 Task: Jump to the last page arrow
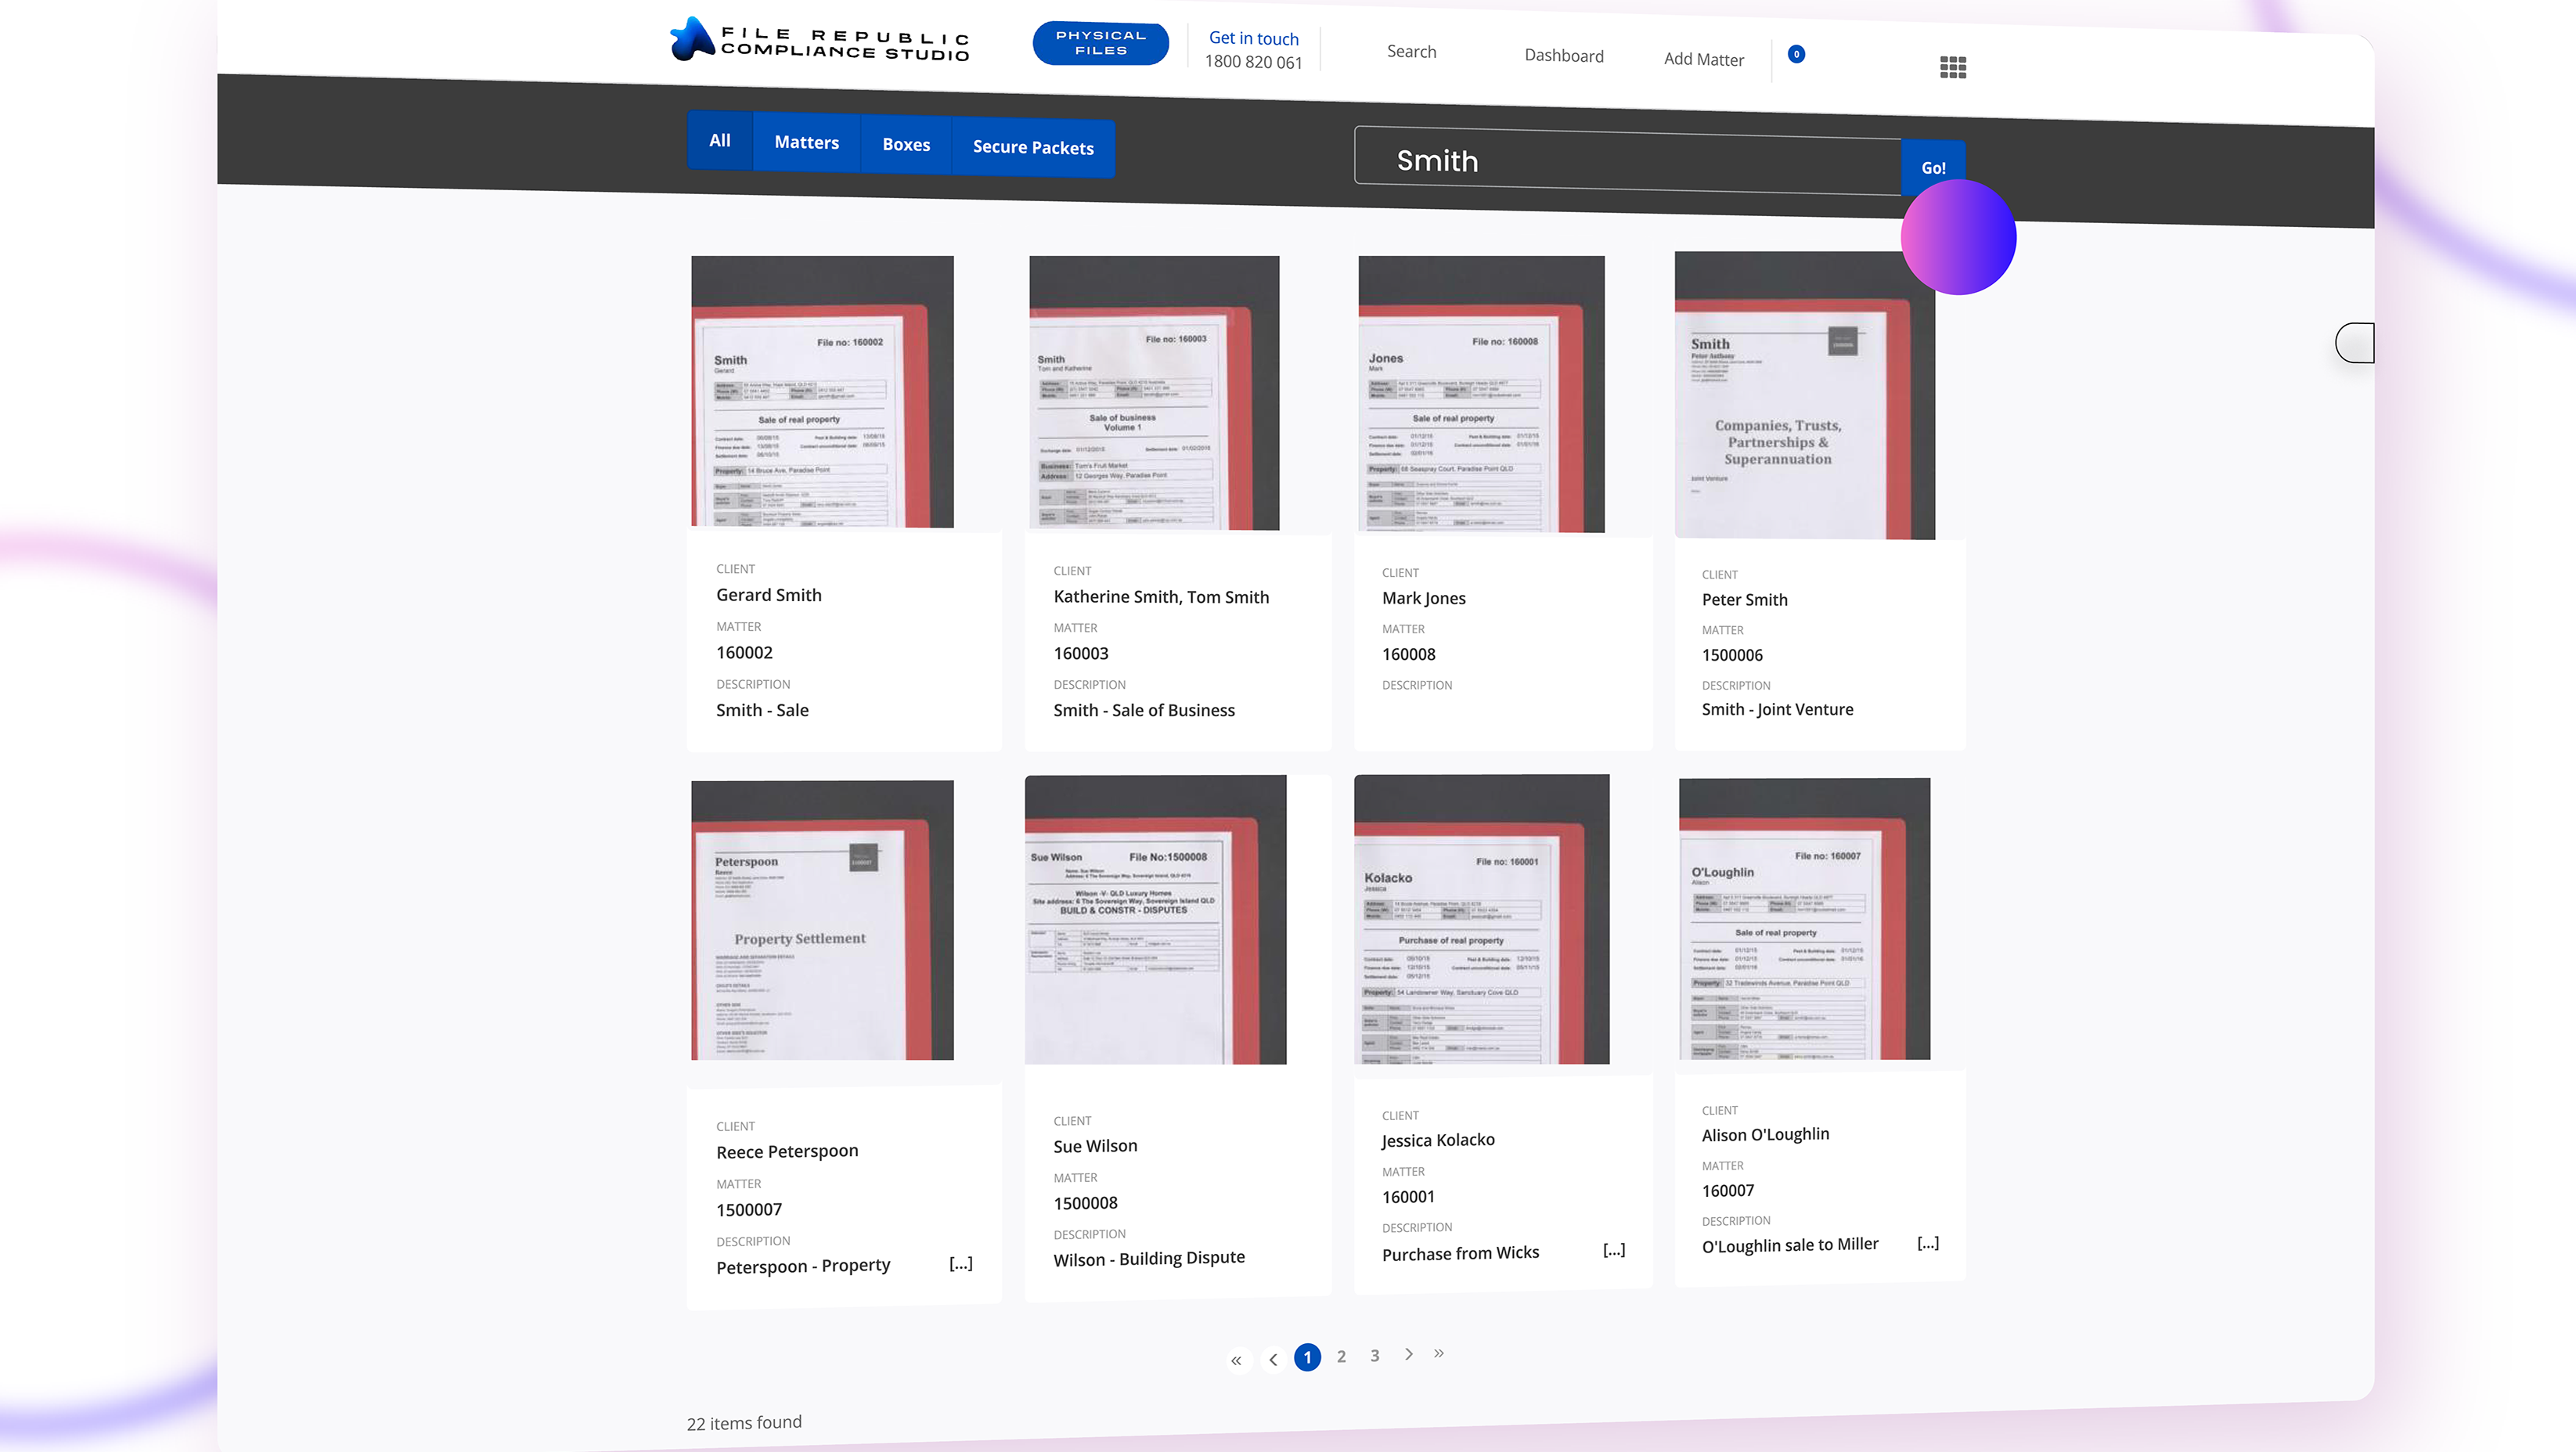click(x=1438, y=1353)
